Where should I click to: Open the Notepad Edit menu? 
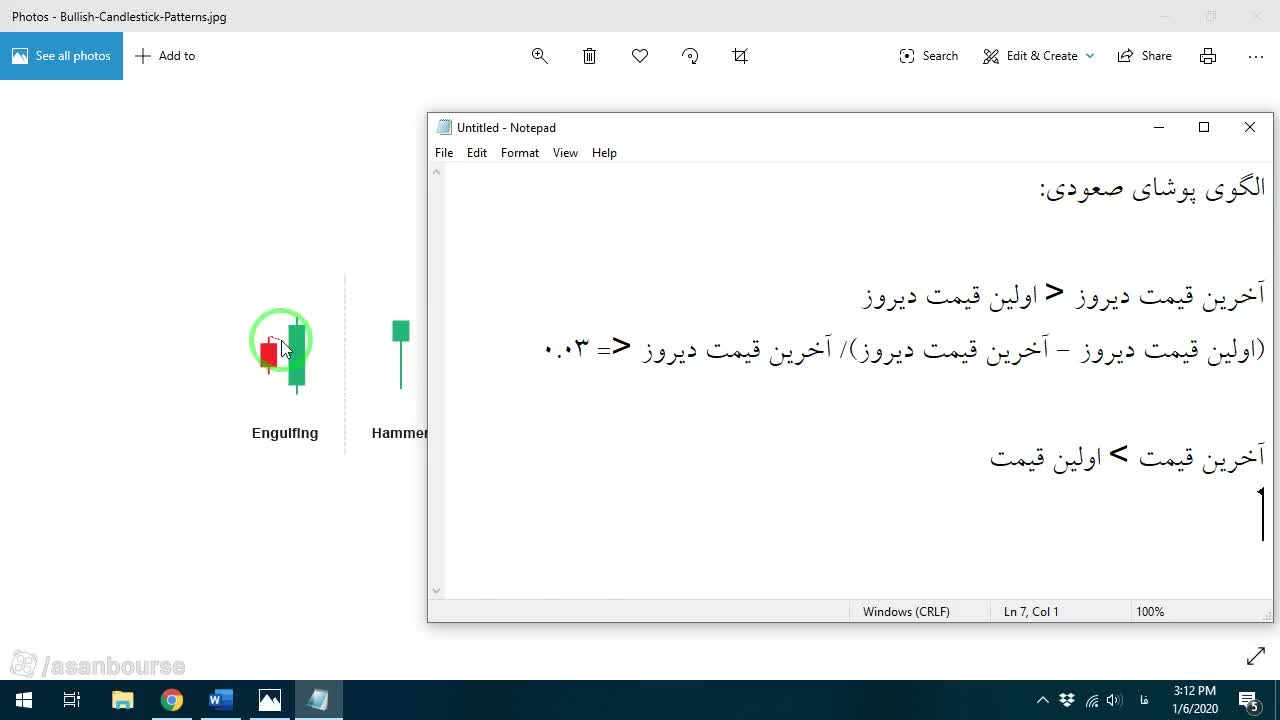pos(477,153)
